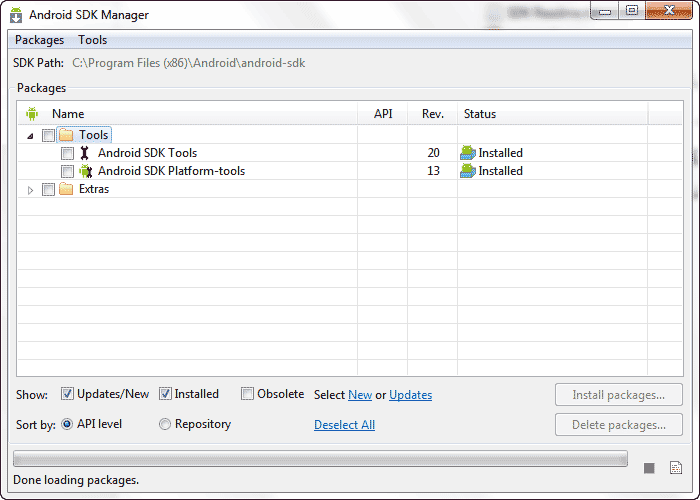Select the Android SDK Tools row name
Viewport: 700px width, 500px height.
click(x=147, y=153)
